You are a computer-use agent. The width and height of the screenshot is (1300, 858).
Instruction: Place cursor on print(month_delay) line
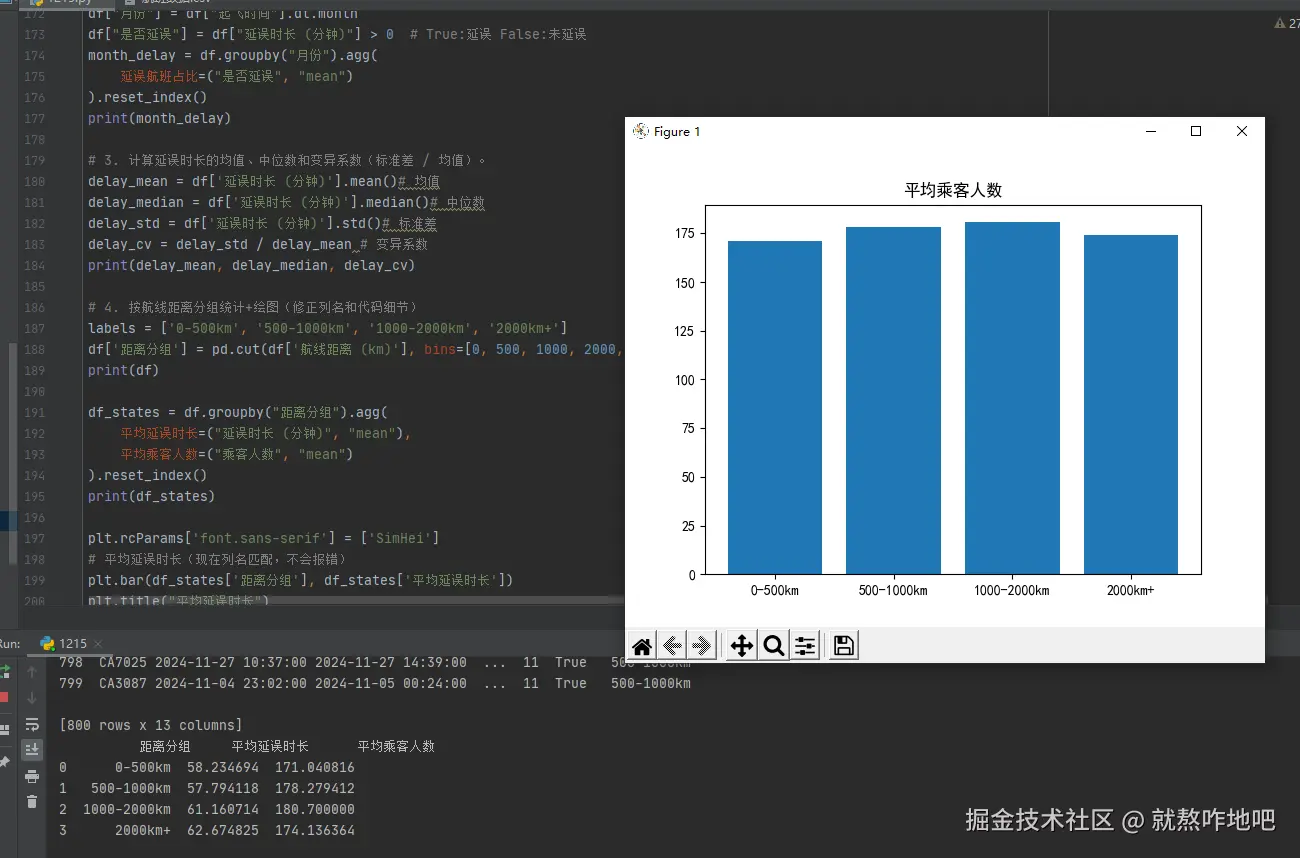click(x=159, y=118)
